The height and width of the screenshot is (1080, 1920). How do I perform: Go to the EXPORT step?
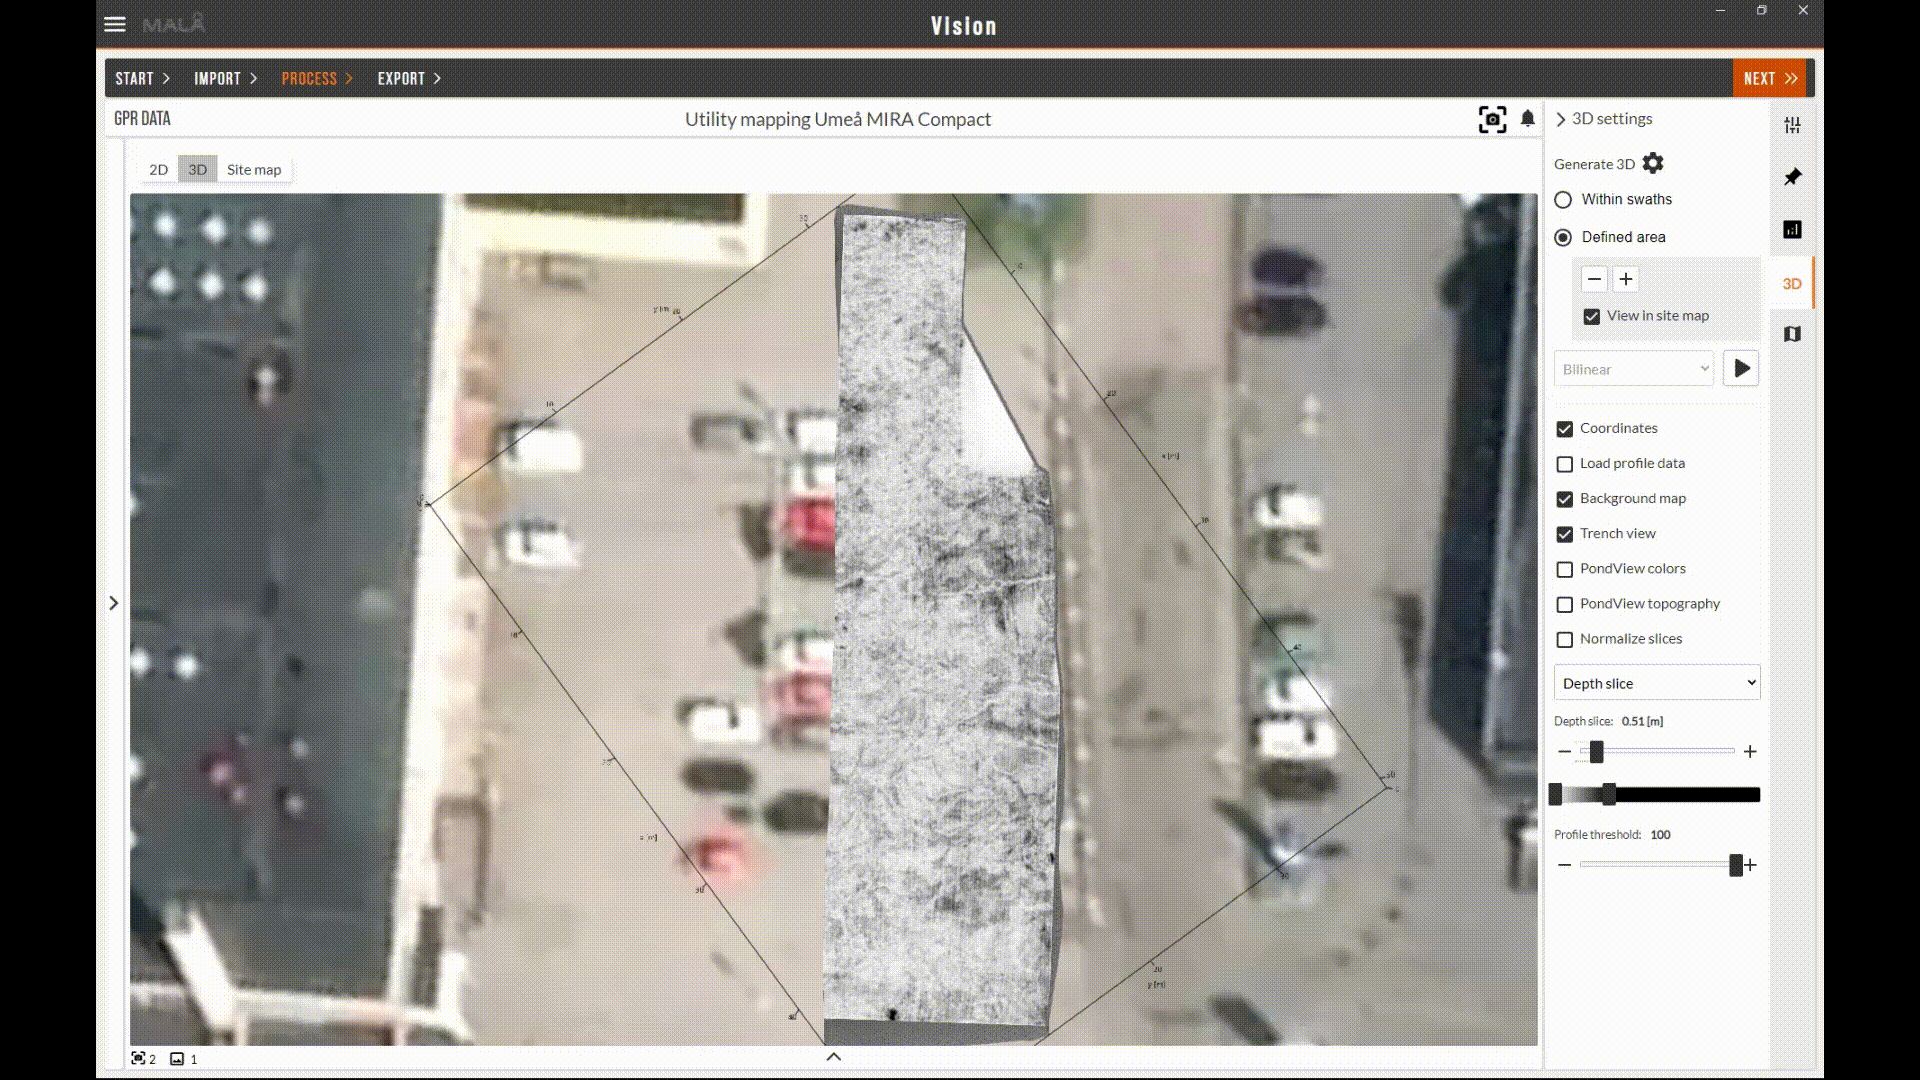(408, 78)
